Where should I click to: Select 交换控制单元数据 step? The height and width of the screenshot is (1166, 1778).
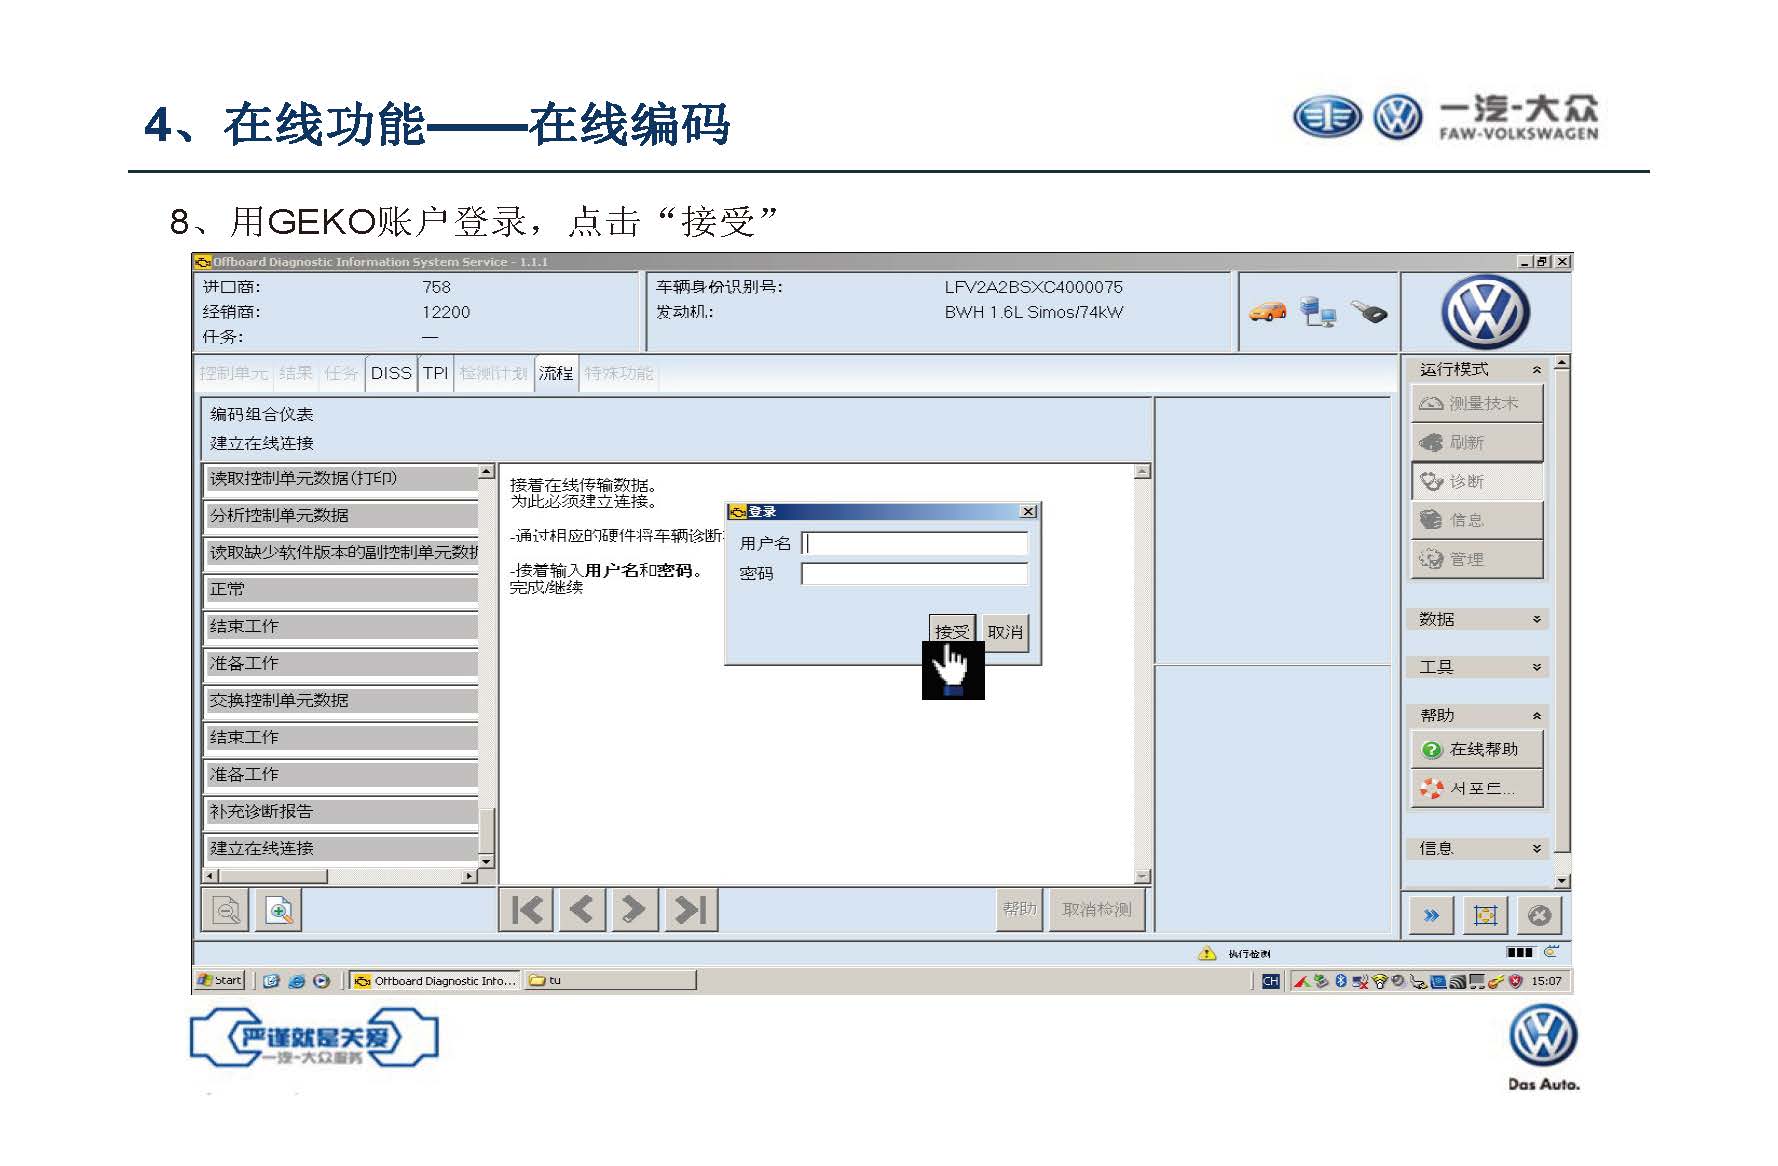coord(341,701)
